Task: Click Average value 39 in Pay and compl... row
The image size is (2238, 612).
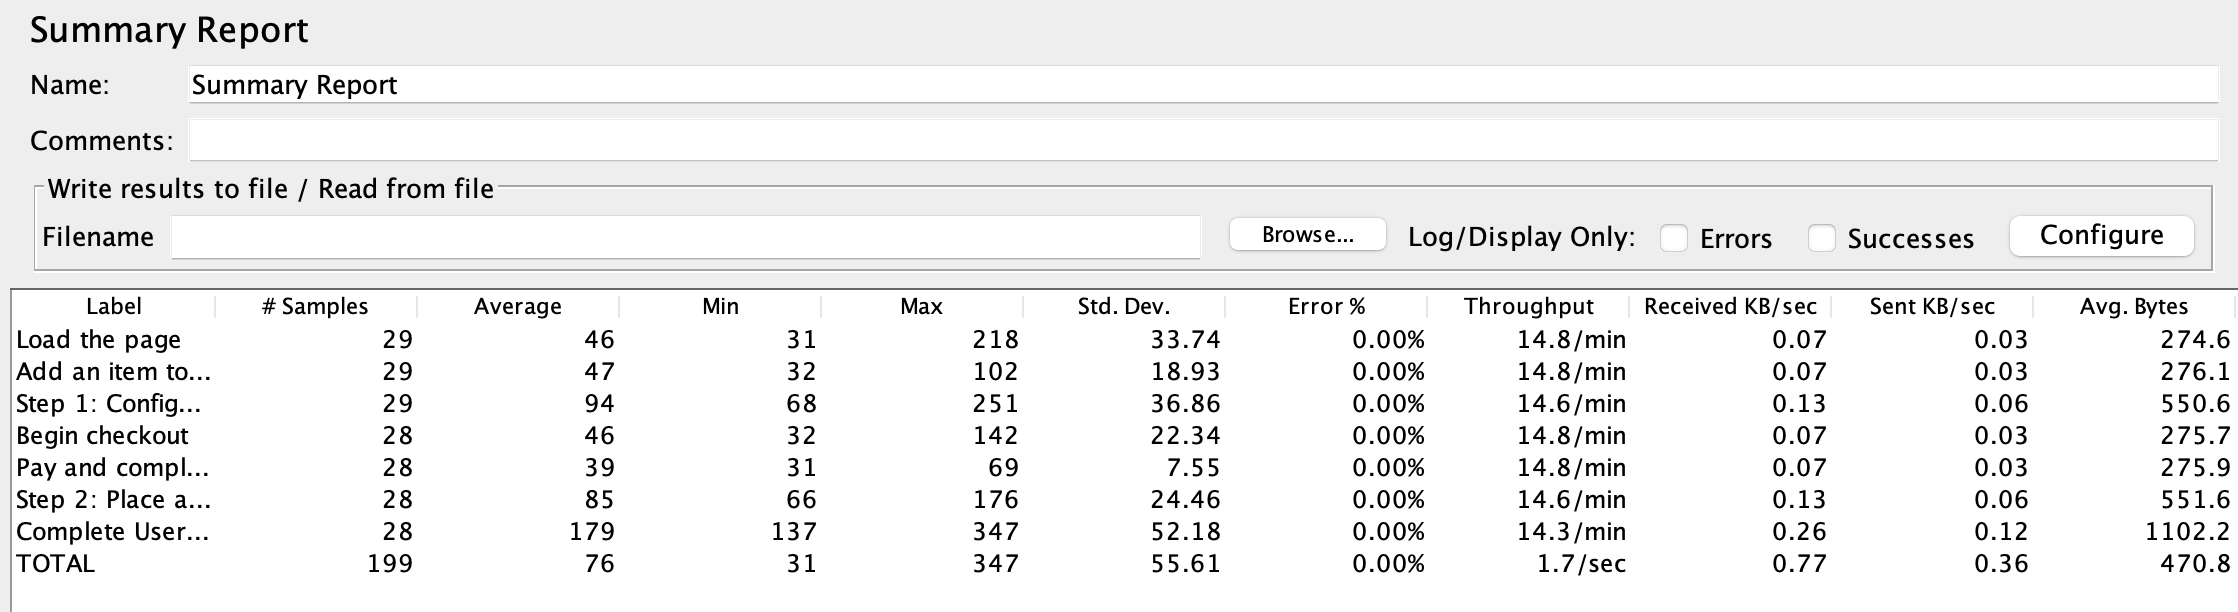Action: [x=599, y=468]
